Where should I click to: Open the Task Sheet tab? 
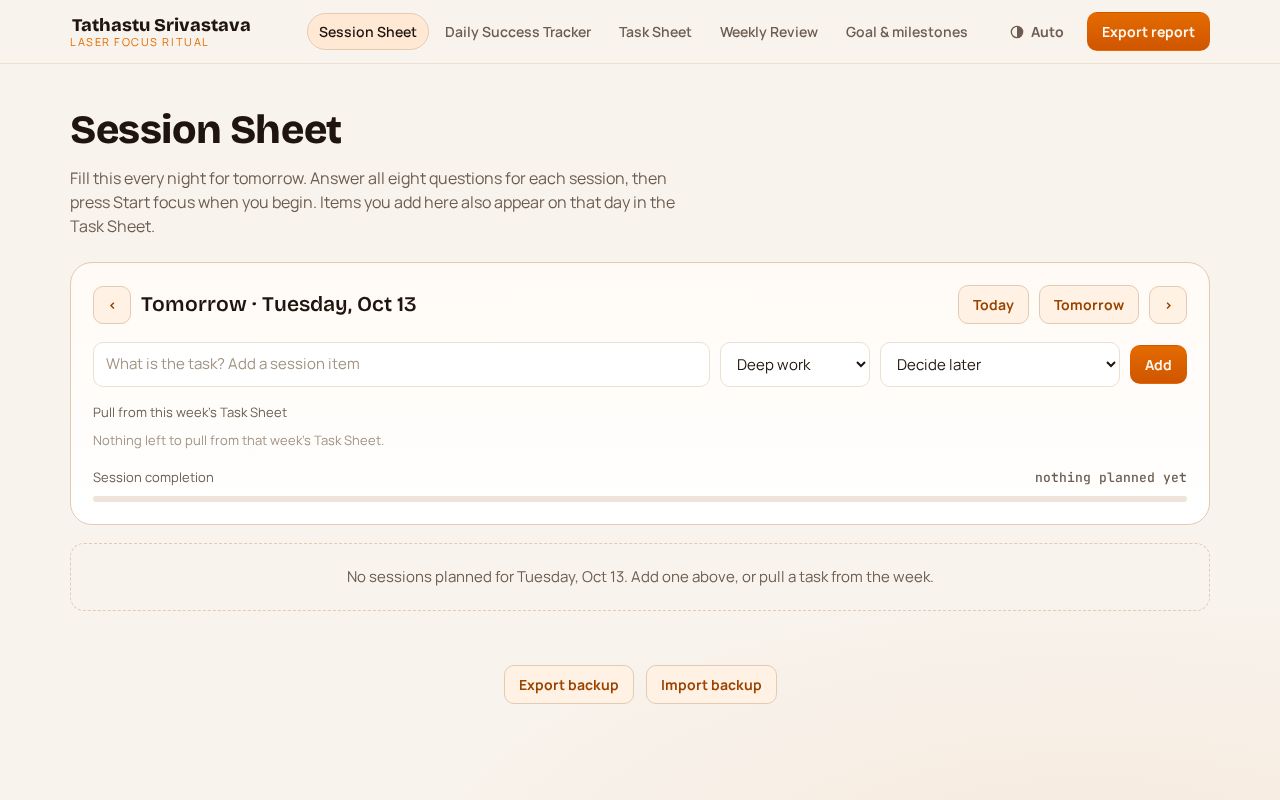(x=655, y=32)
